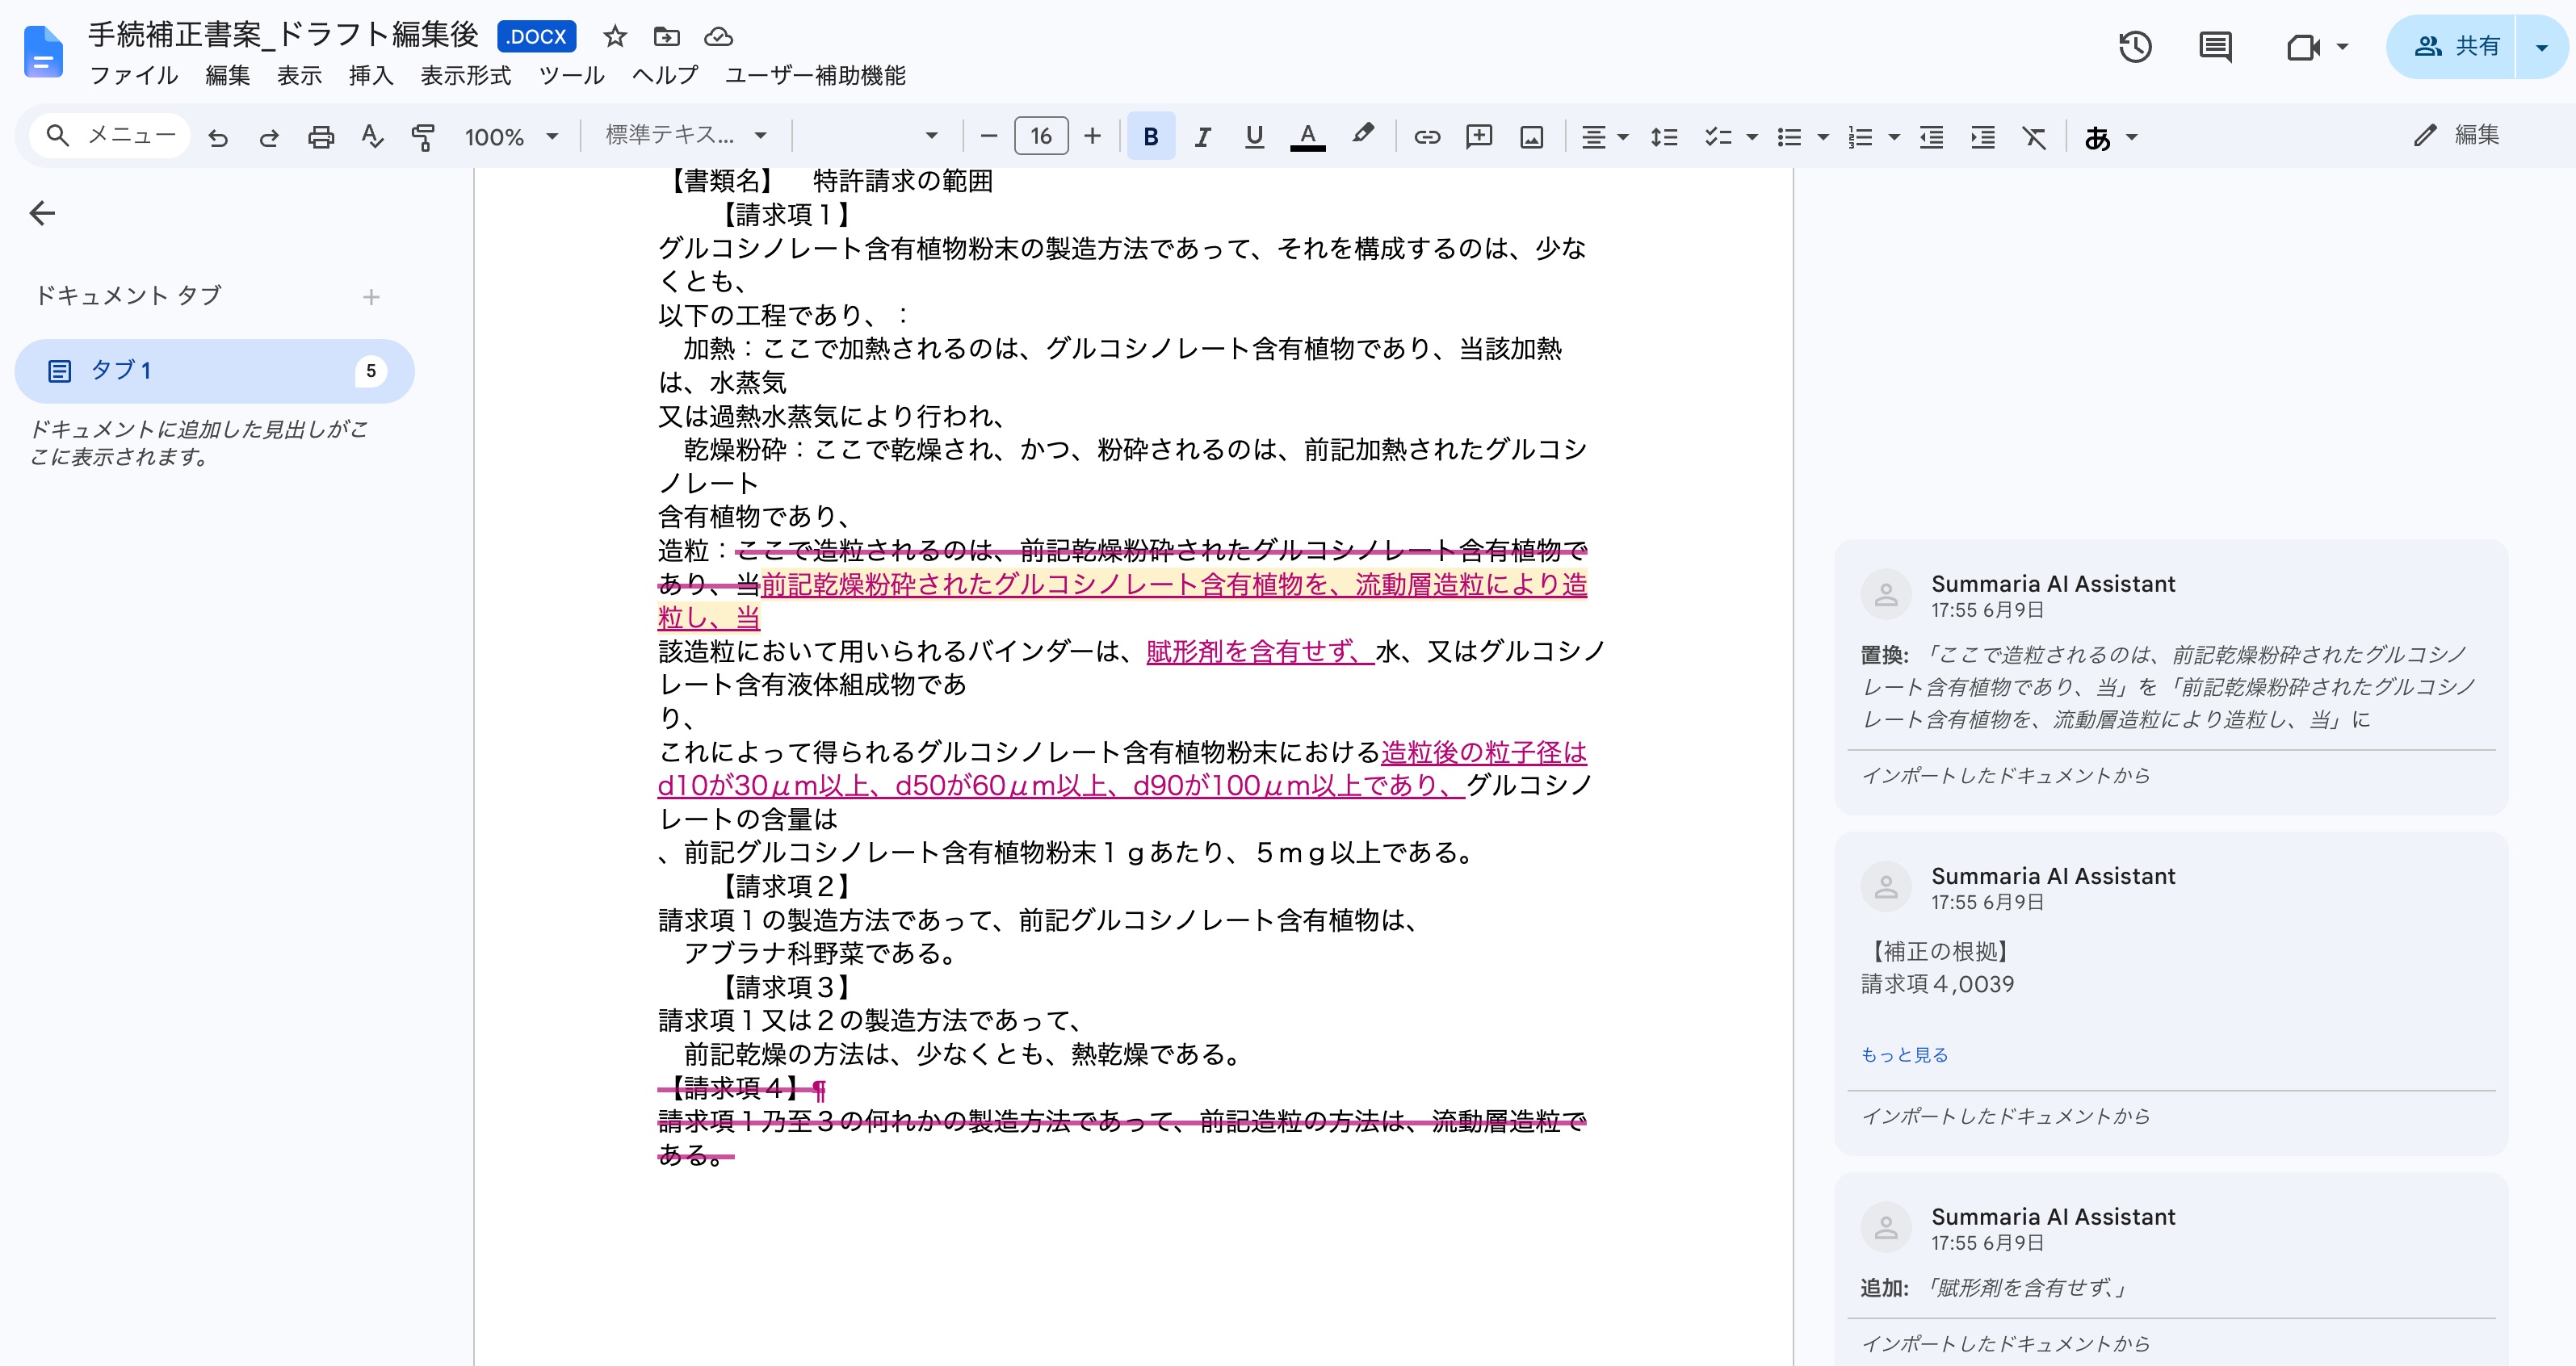Viewport: 2576px width, 1366px height.
Task: Add a comment from toolbar
Action: [1479, 137]
